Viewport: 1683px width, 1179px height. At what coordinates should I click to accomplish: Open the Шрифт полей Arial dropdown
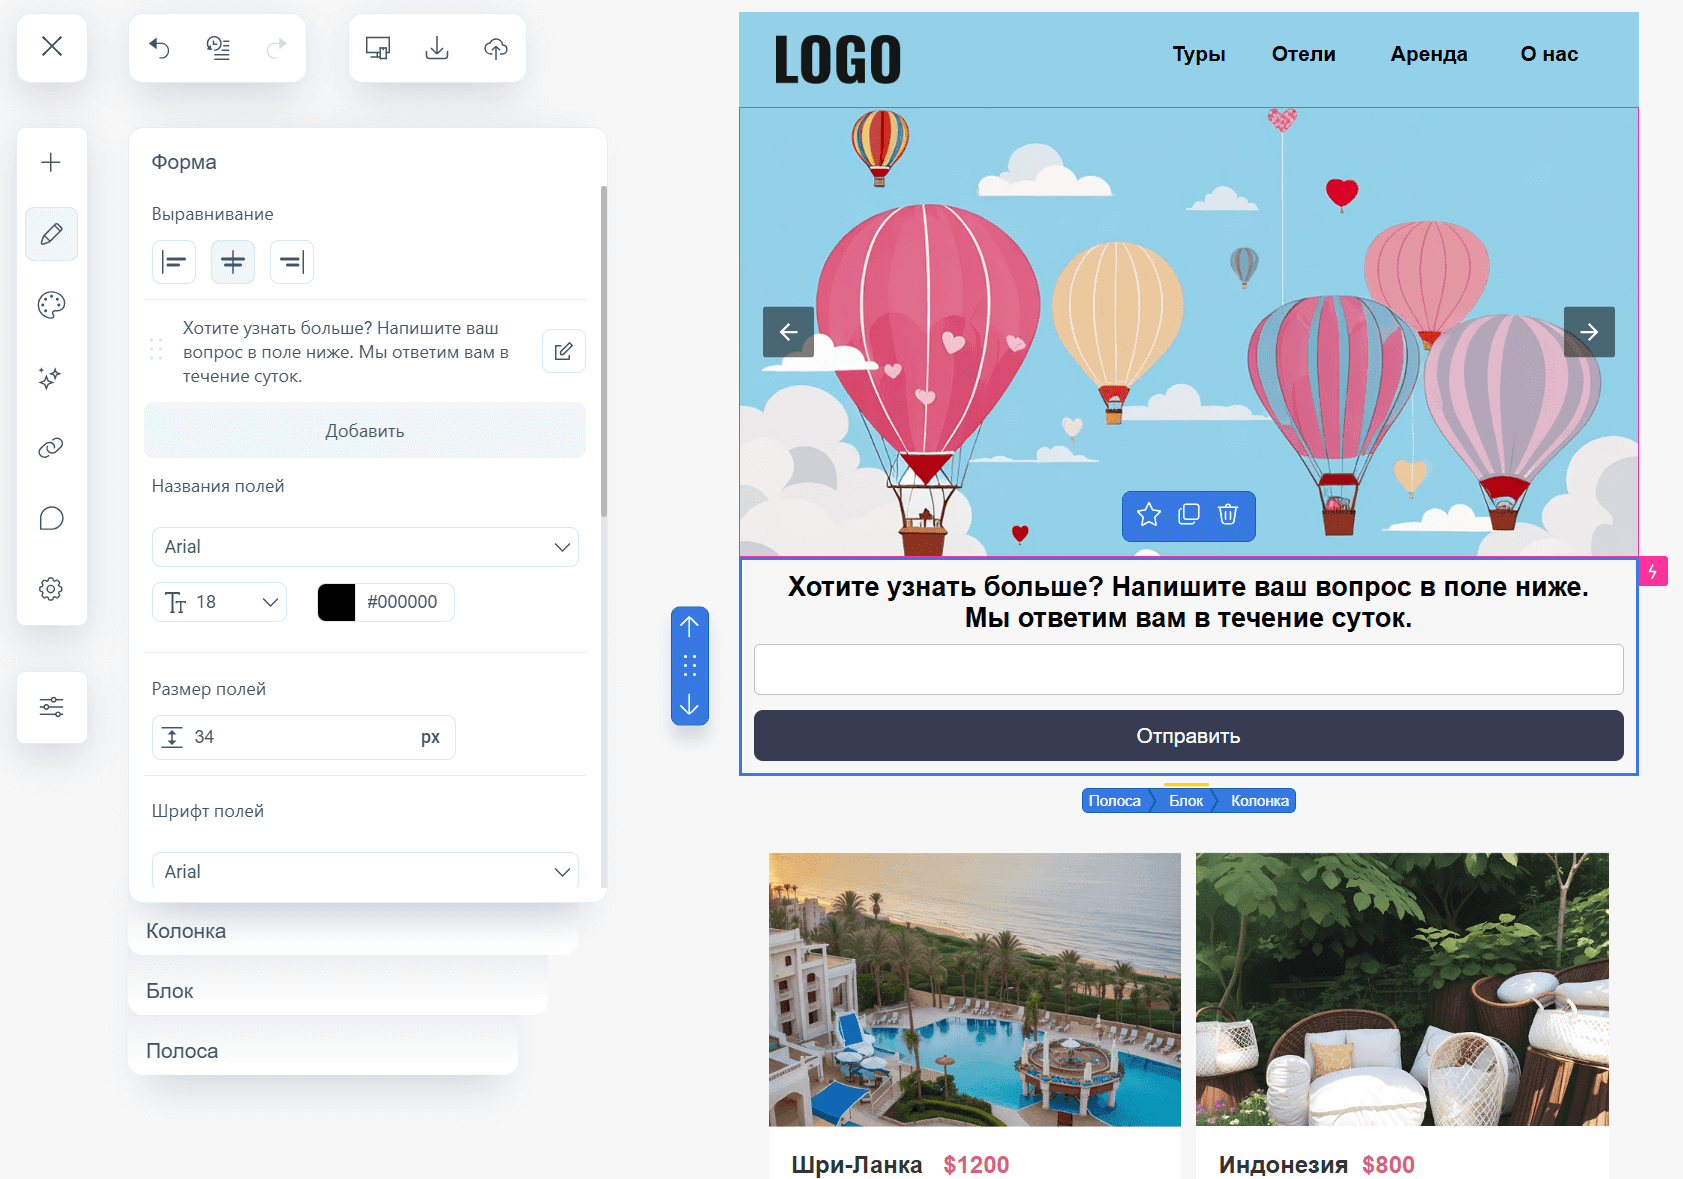(365, 872)
